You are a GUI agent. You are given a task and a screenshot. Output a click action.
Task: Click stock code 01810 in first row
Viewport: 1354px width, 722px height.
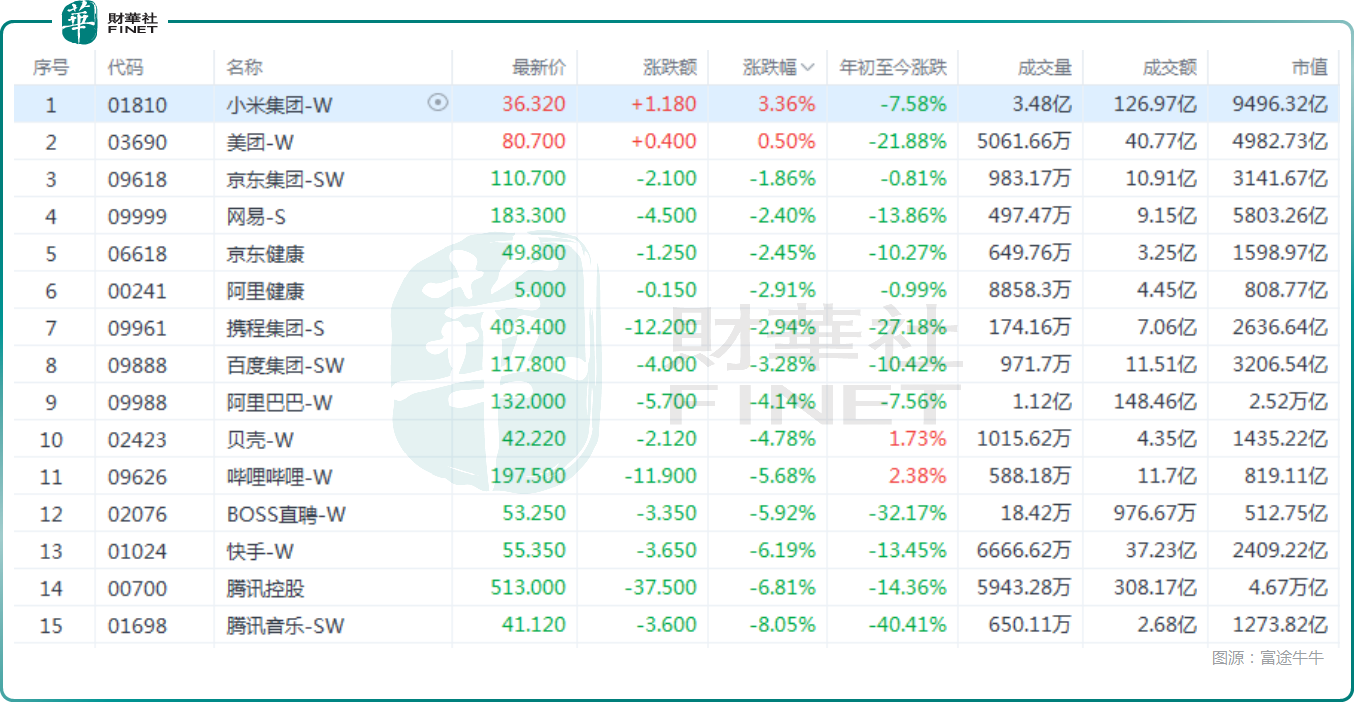pos(137,105)
